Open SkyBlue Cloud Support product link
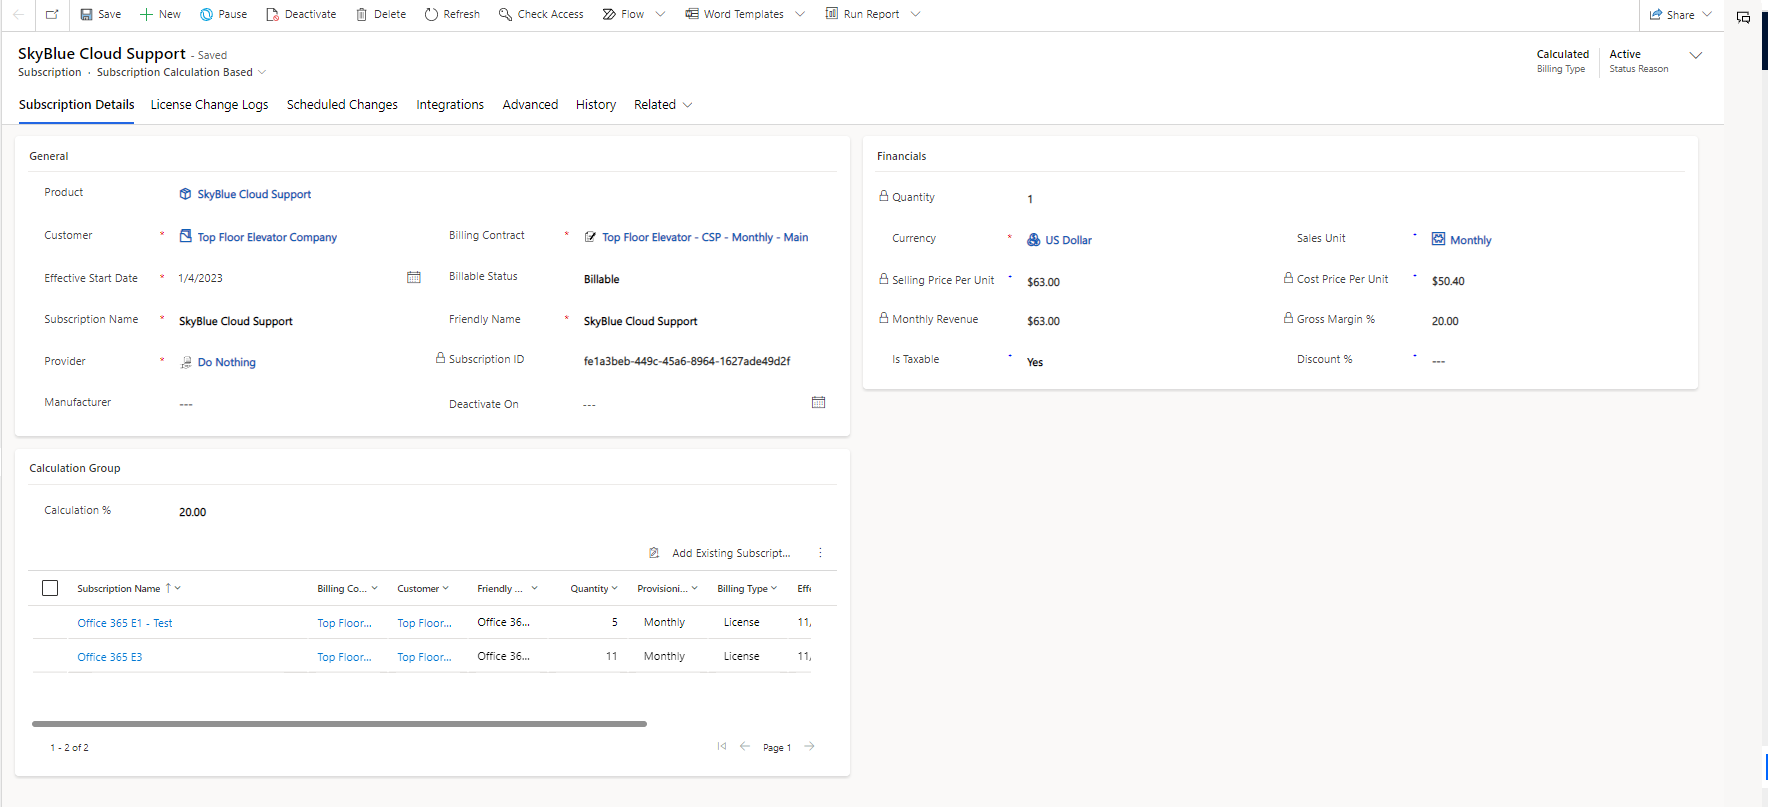This screenshot has height=807, width=1768. coord(254,194)
